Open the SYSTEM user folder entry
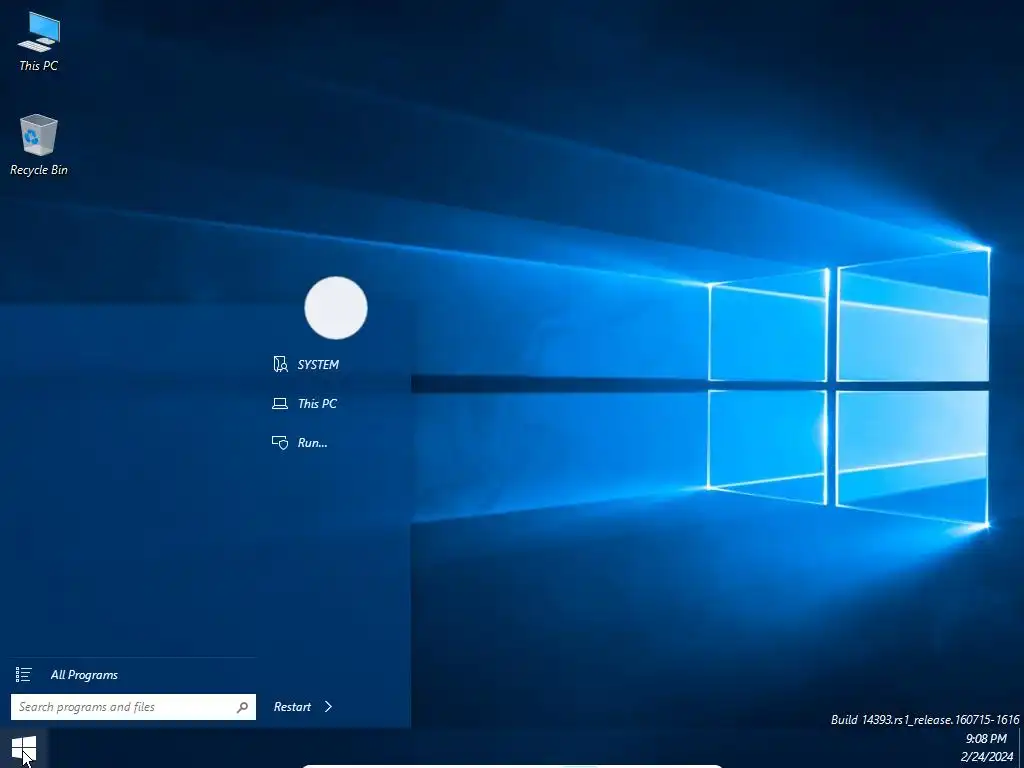 point(306,364)
